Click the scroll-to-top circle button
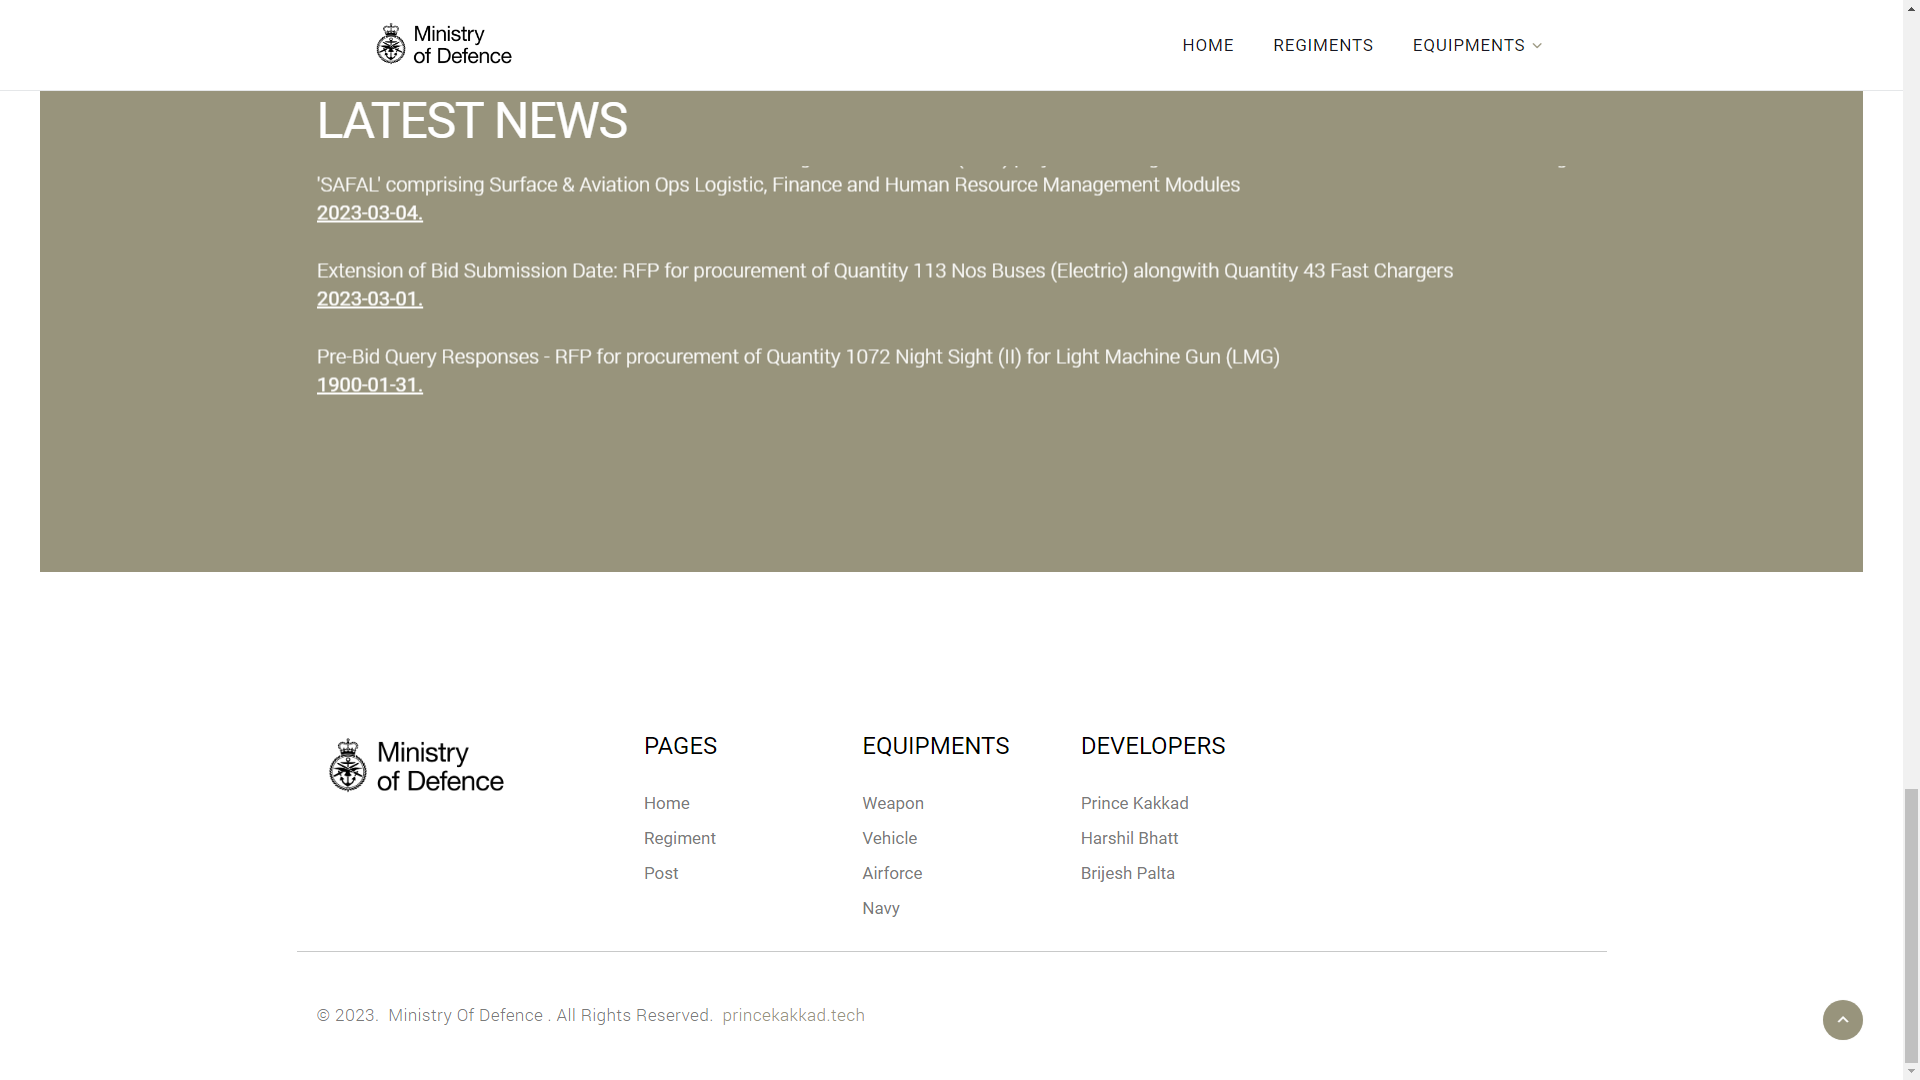Viewport: 1920px width, 1080px height. (x=1843, y=1020)
